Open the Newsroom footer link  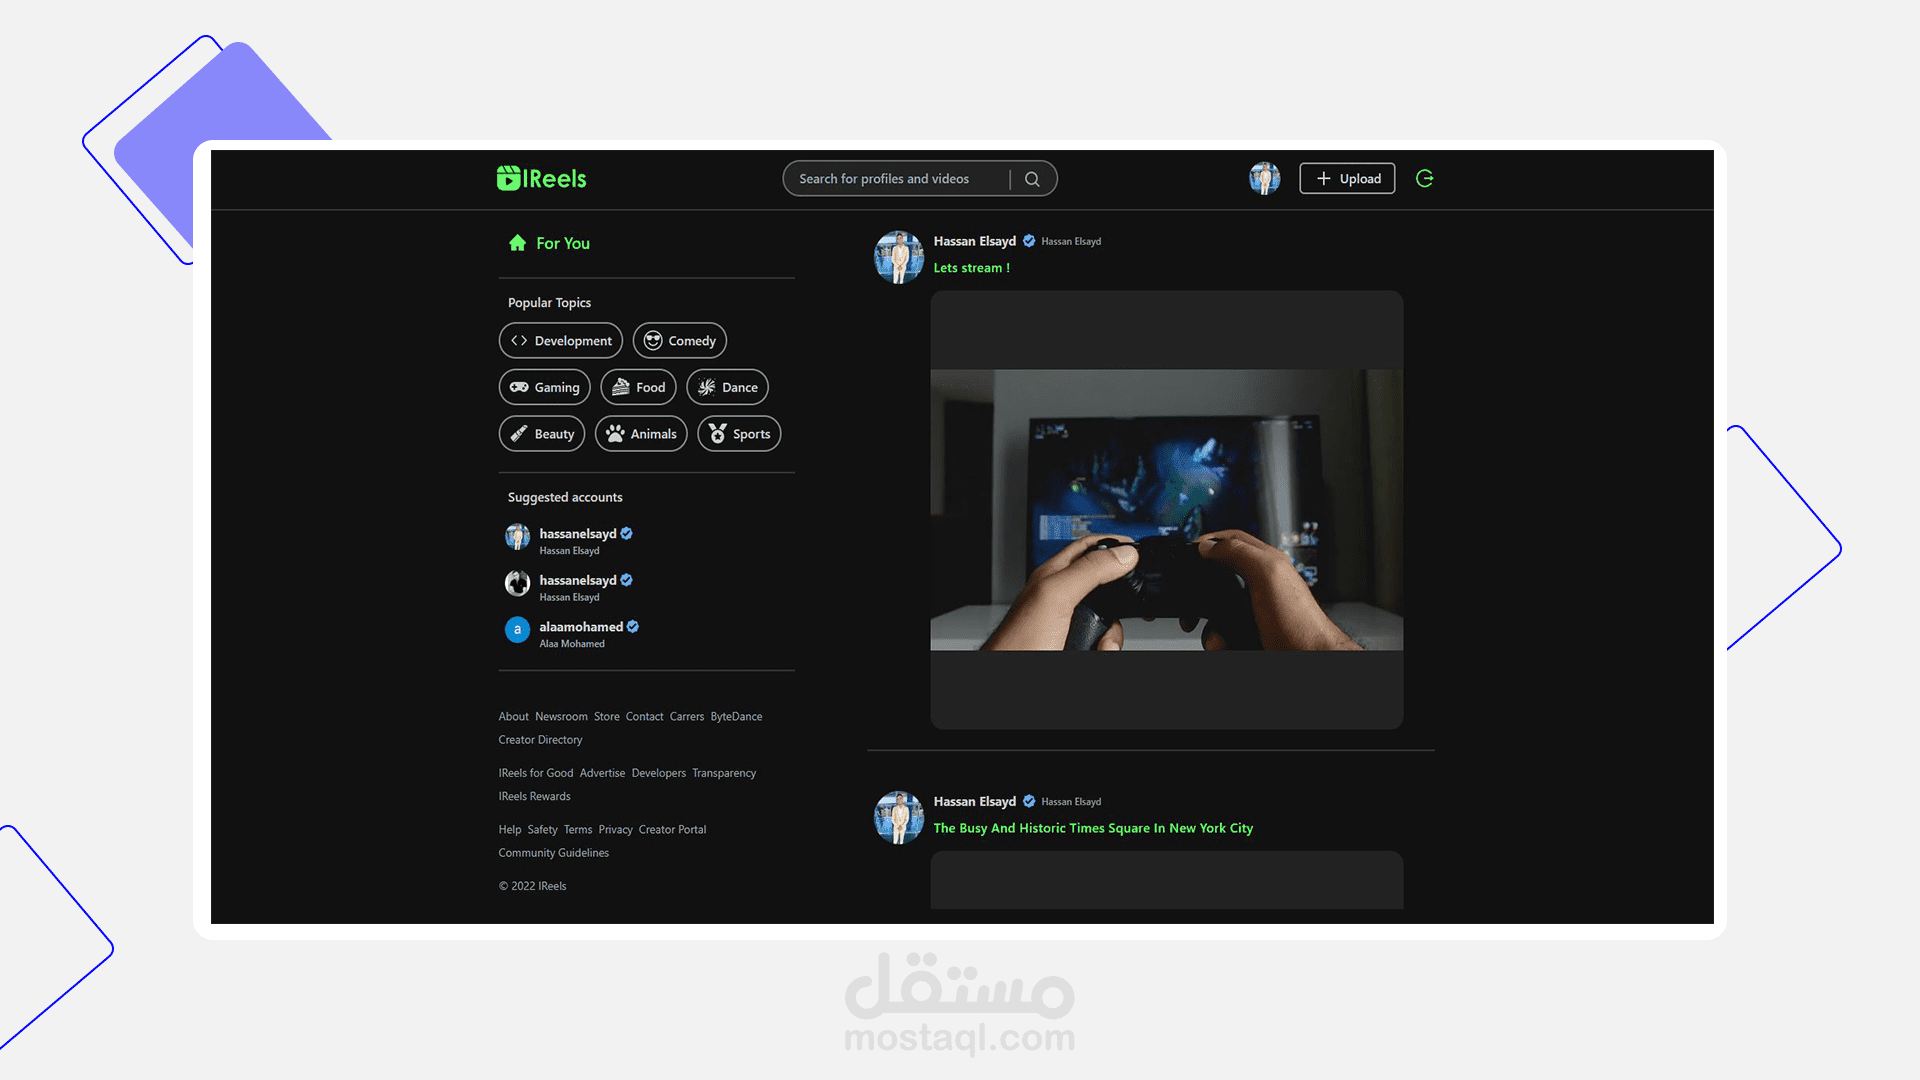(561, 717)
